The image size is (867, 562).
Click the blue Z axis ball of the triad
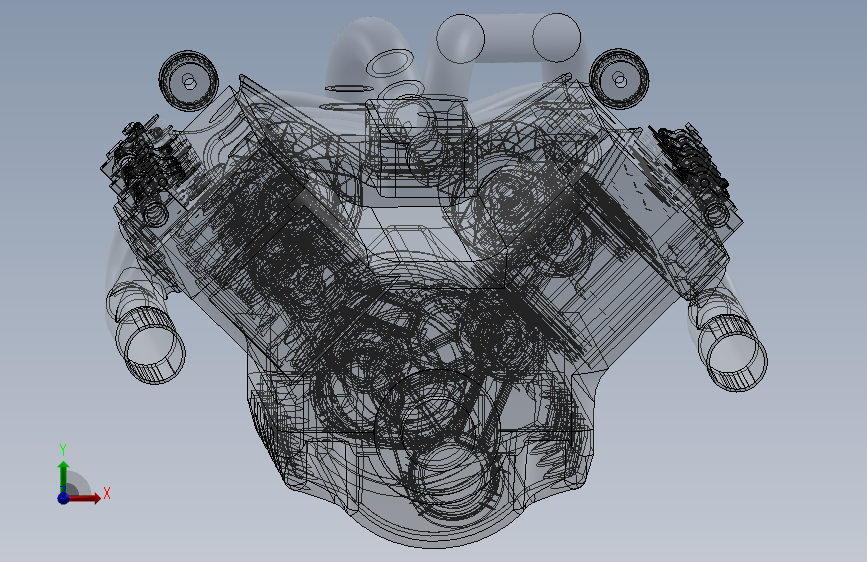[x=64, y=498]
